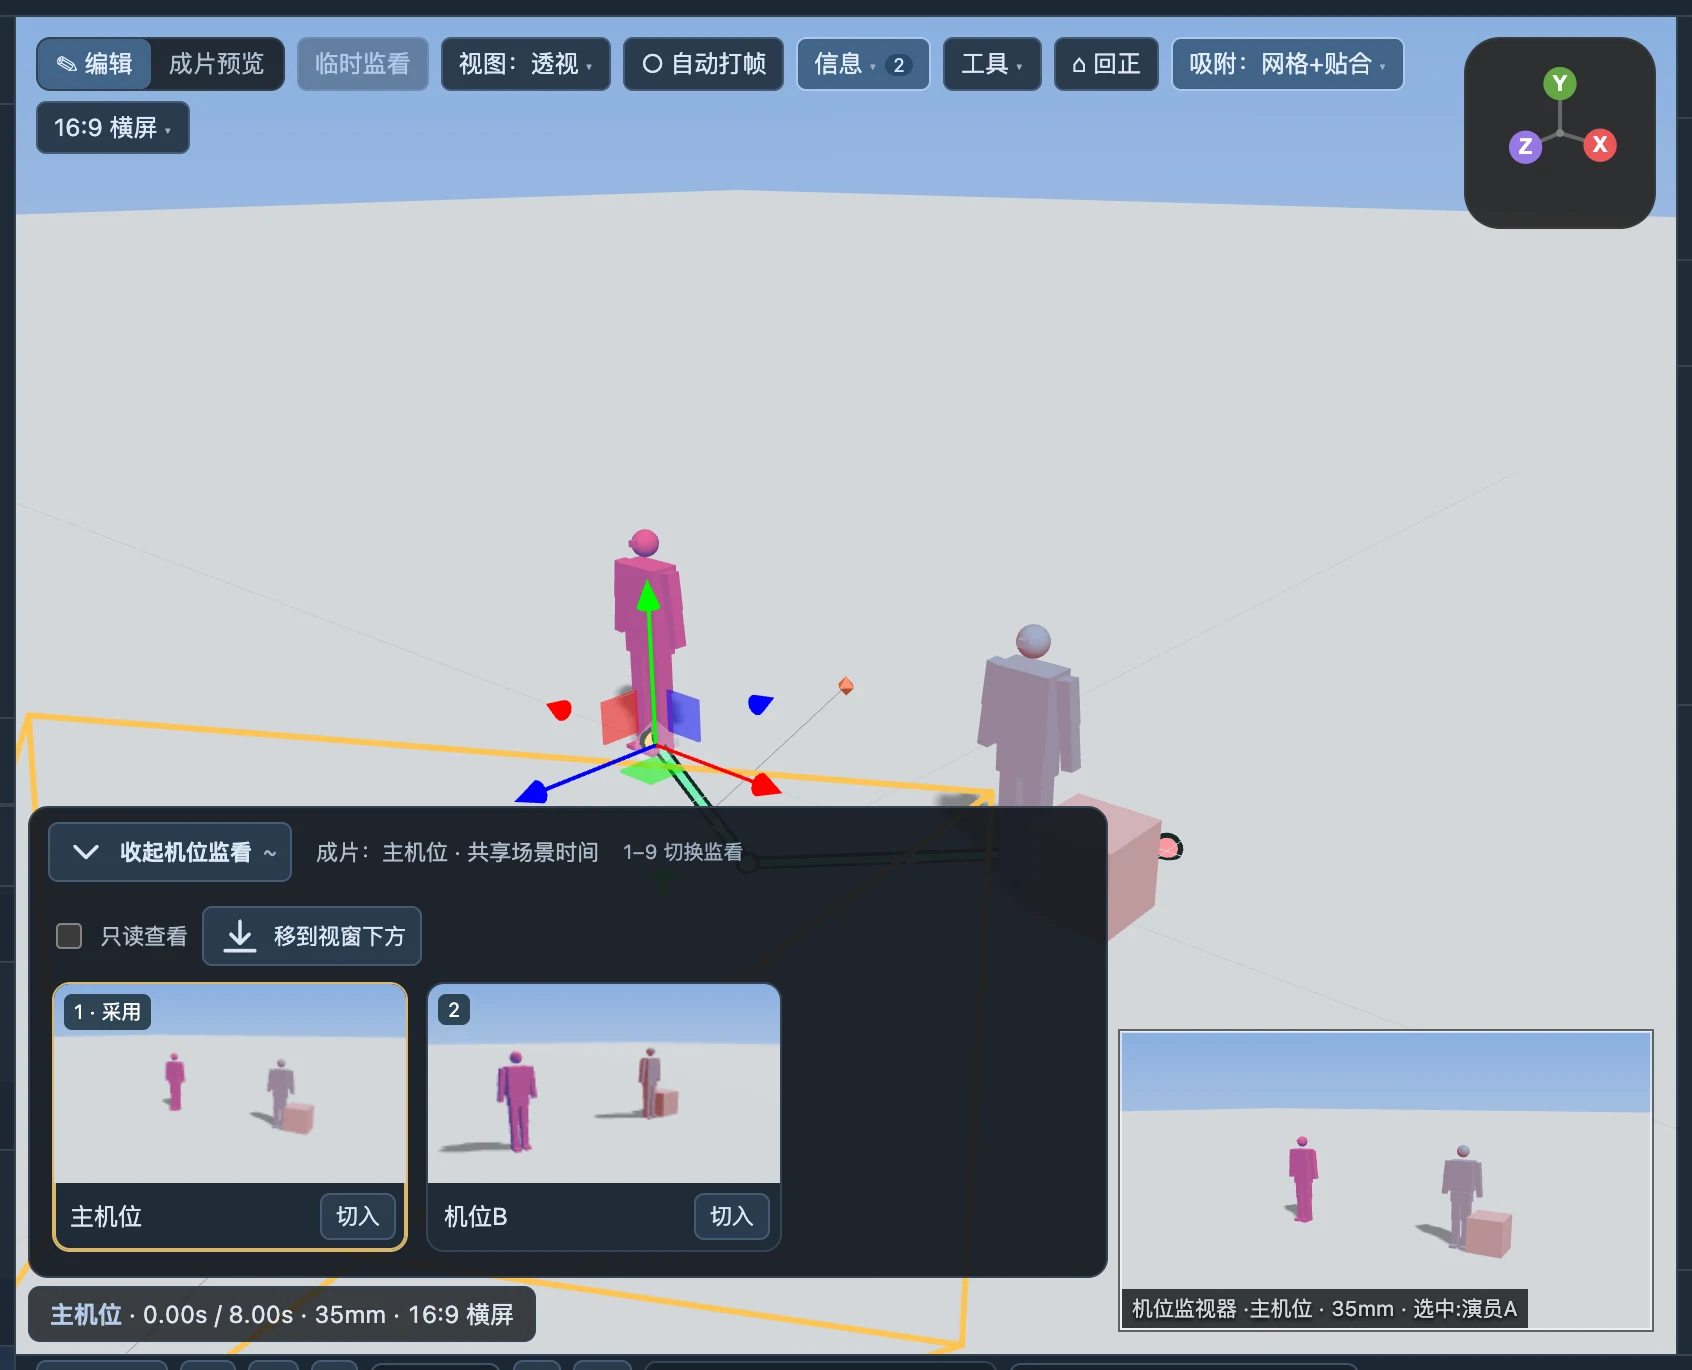The image size is (1692, 1370).
Task: Switch to Edit mode with pencil icon
Action: (94, 64)
